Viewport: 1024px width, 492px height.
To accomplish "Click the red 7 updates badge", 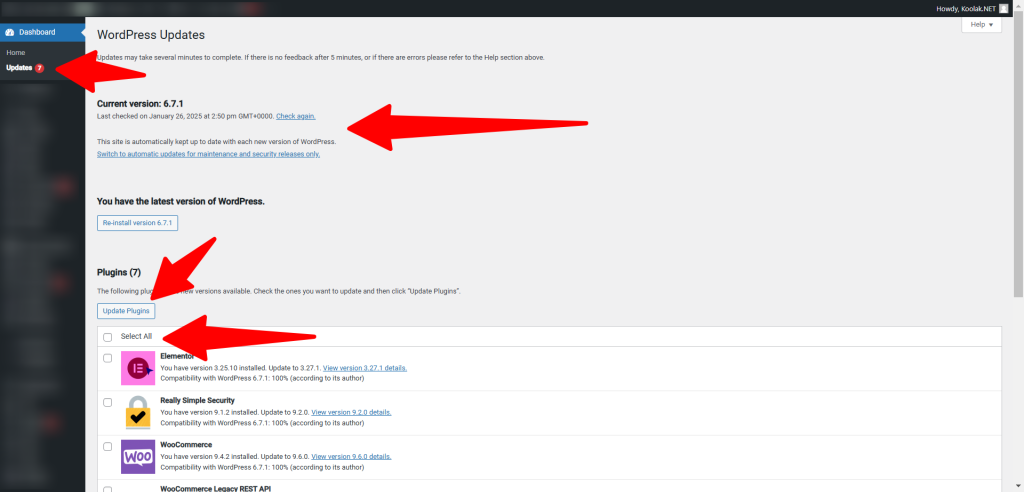I will point(39,68).
